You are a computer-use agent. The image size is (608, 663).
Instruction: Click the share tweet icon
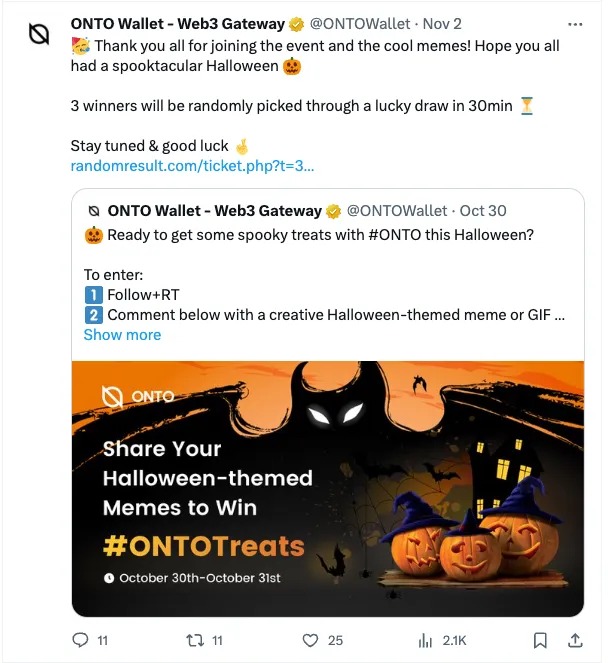(x=575, y=639)
